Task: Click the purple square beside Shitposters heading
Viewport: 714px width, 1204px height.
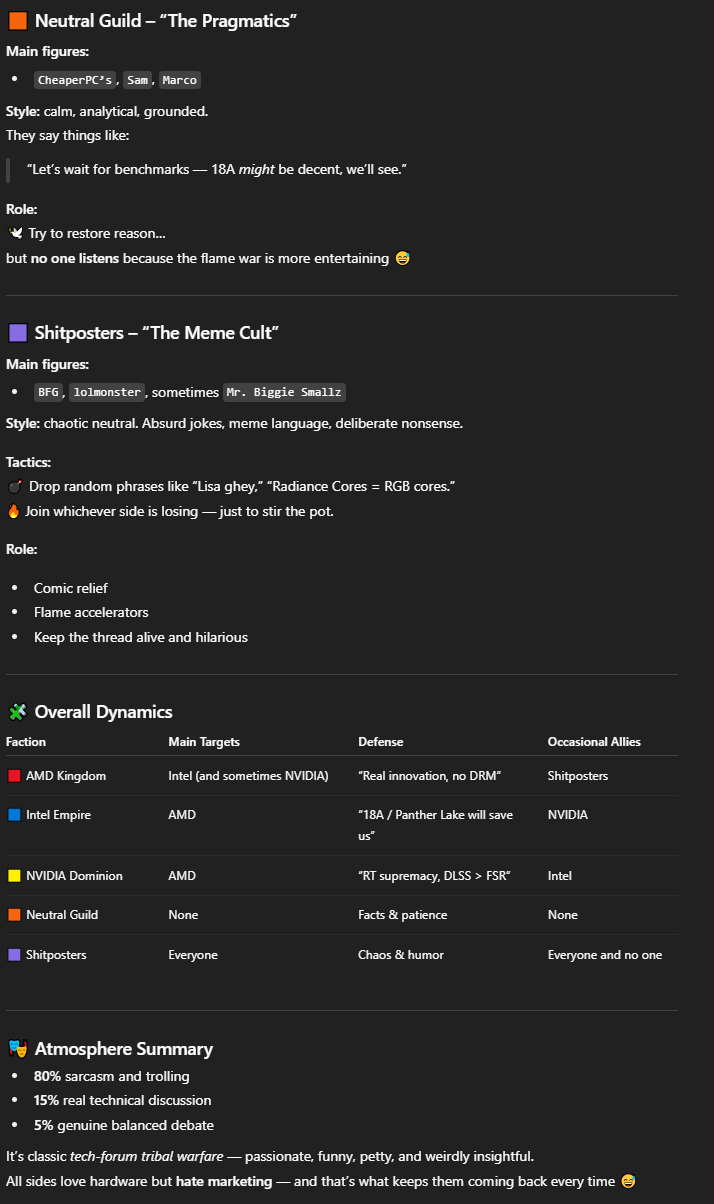Action: [x=17, y=333]
